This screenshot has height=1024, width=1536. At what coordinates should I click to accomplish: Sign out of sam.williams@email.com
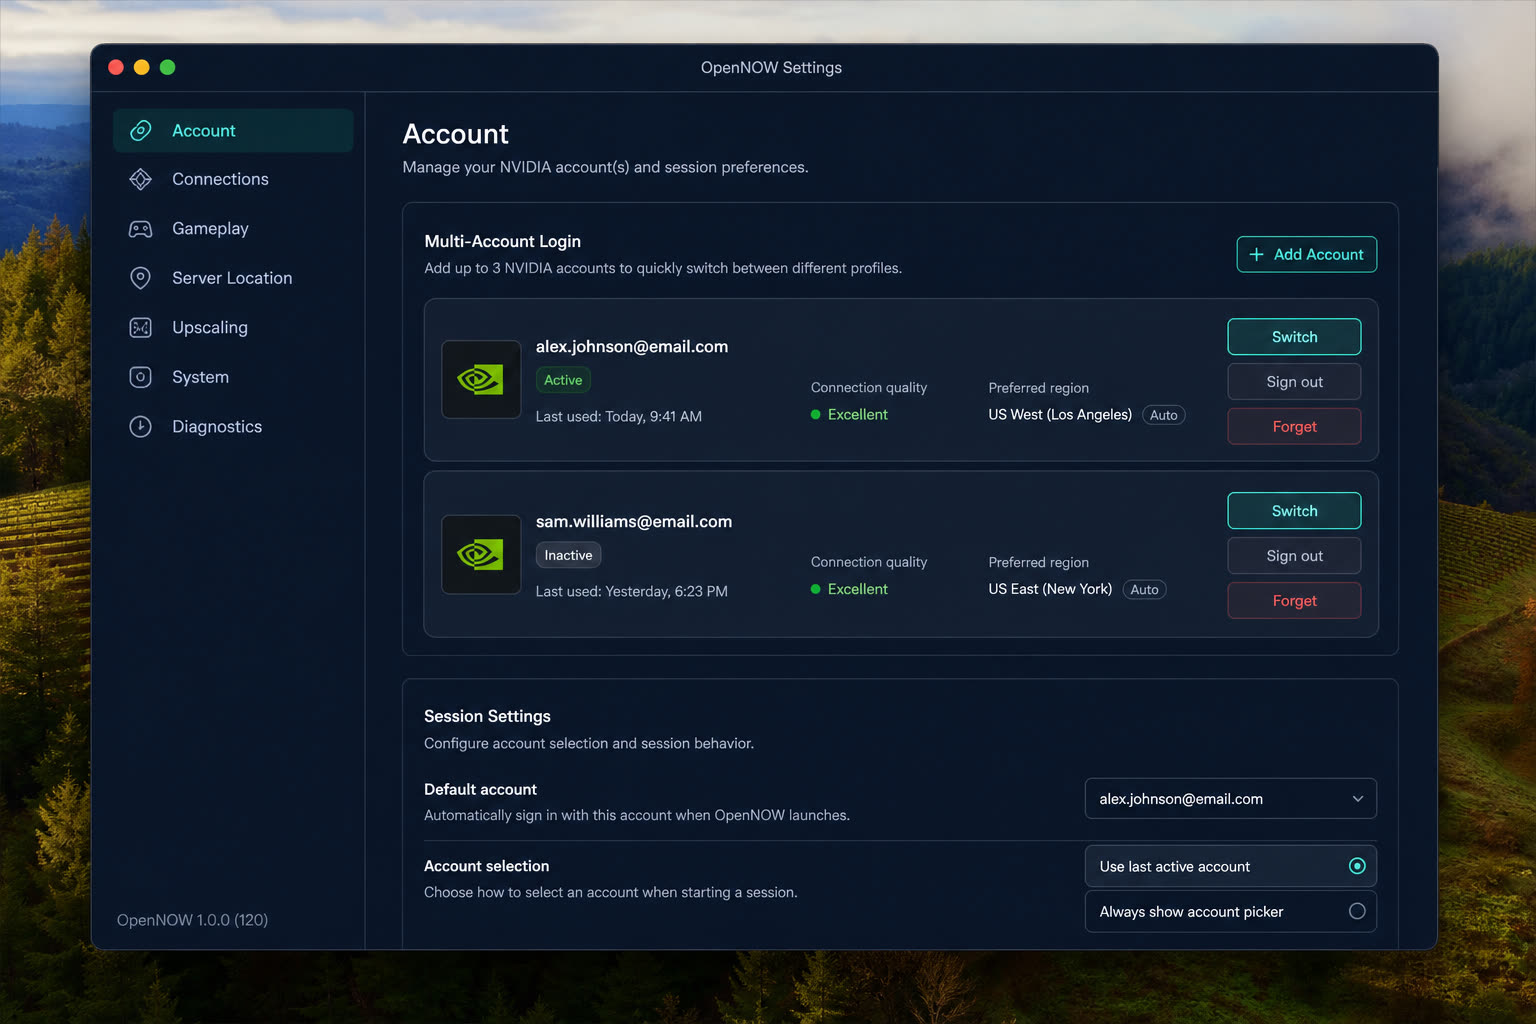pyautogui.click(x=1294, y=556)
